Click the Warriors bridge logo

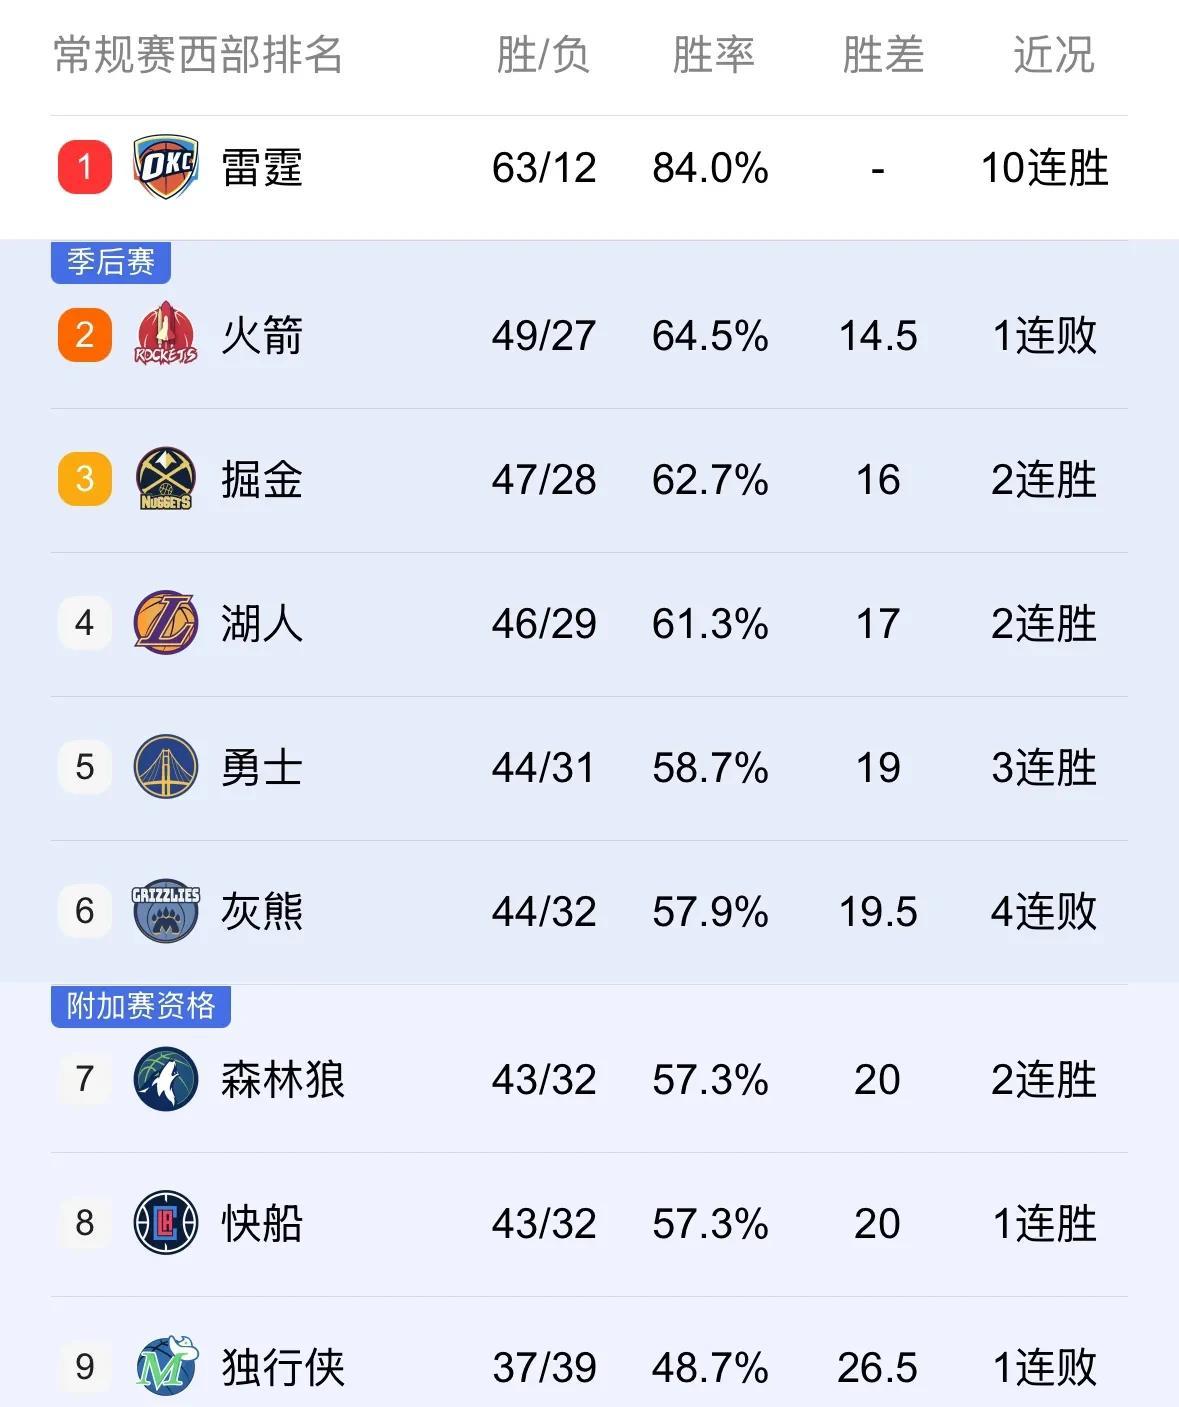(165, 767)
